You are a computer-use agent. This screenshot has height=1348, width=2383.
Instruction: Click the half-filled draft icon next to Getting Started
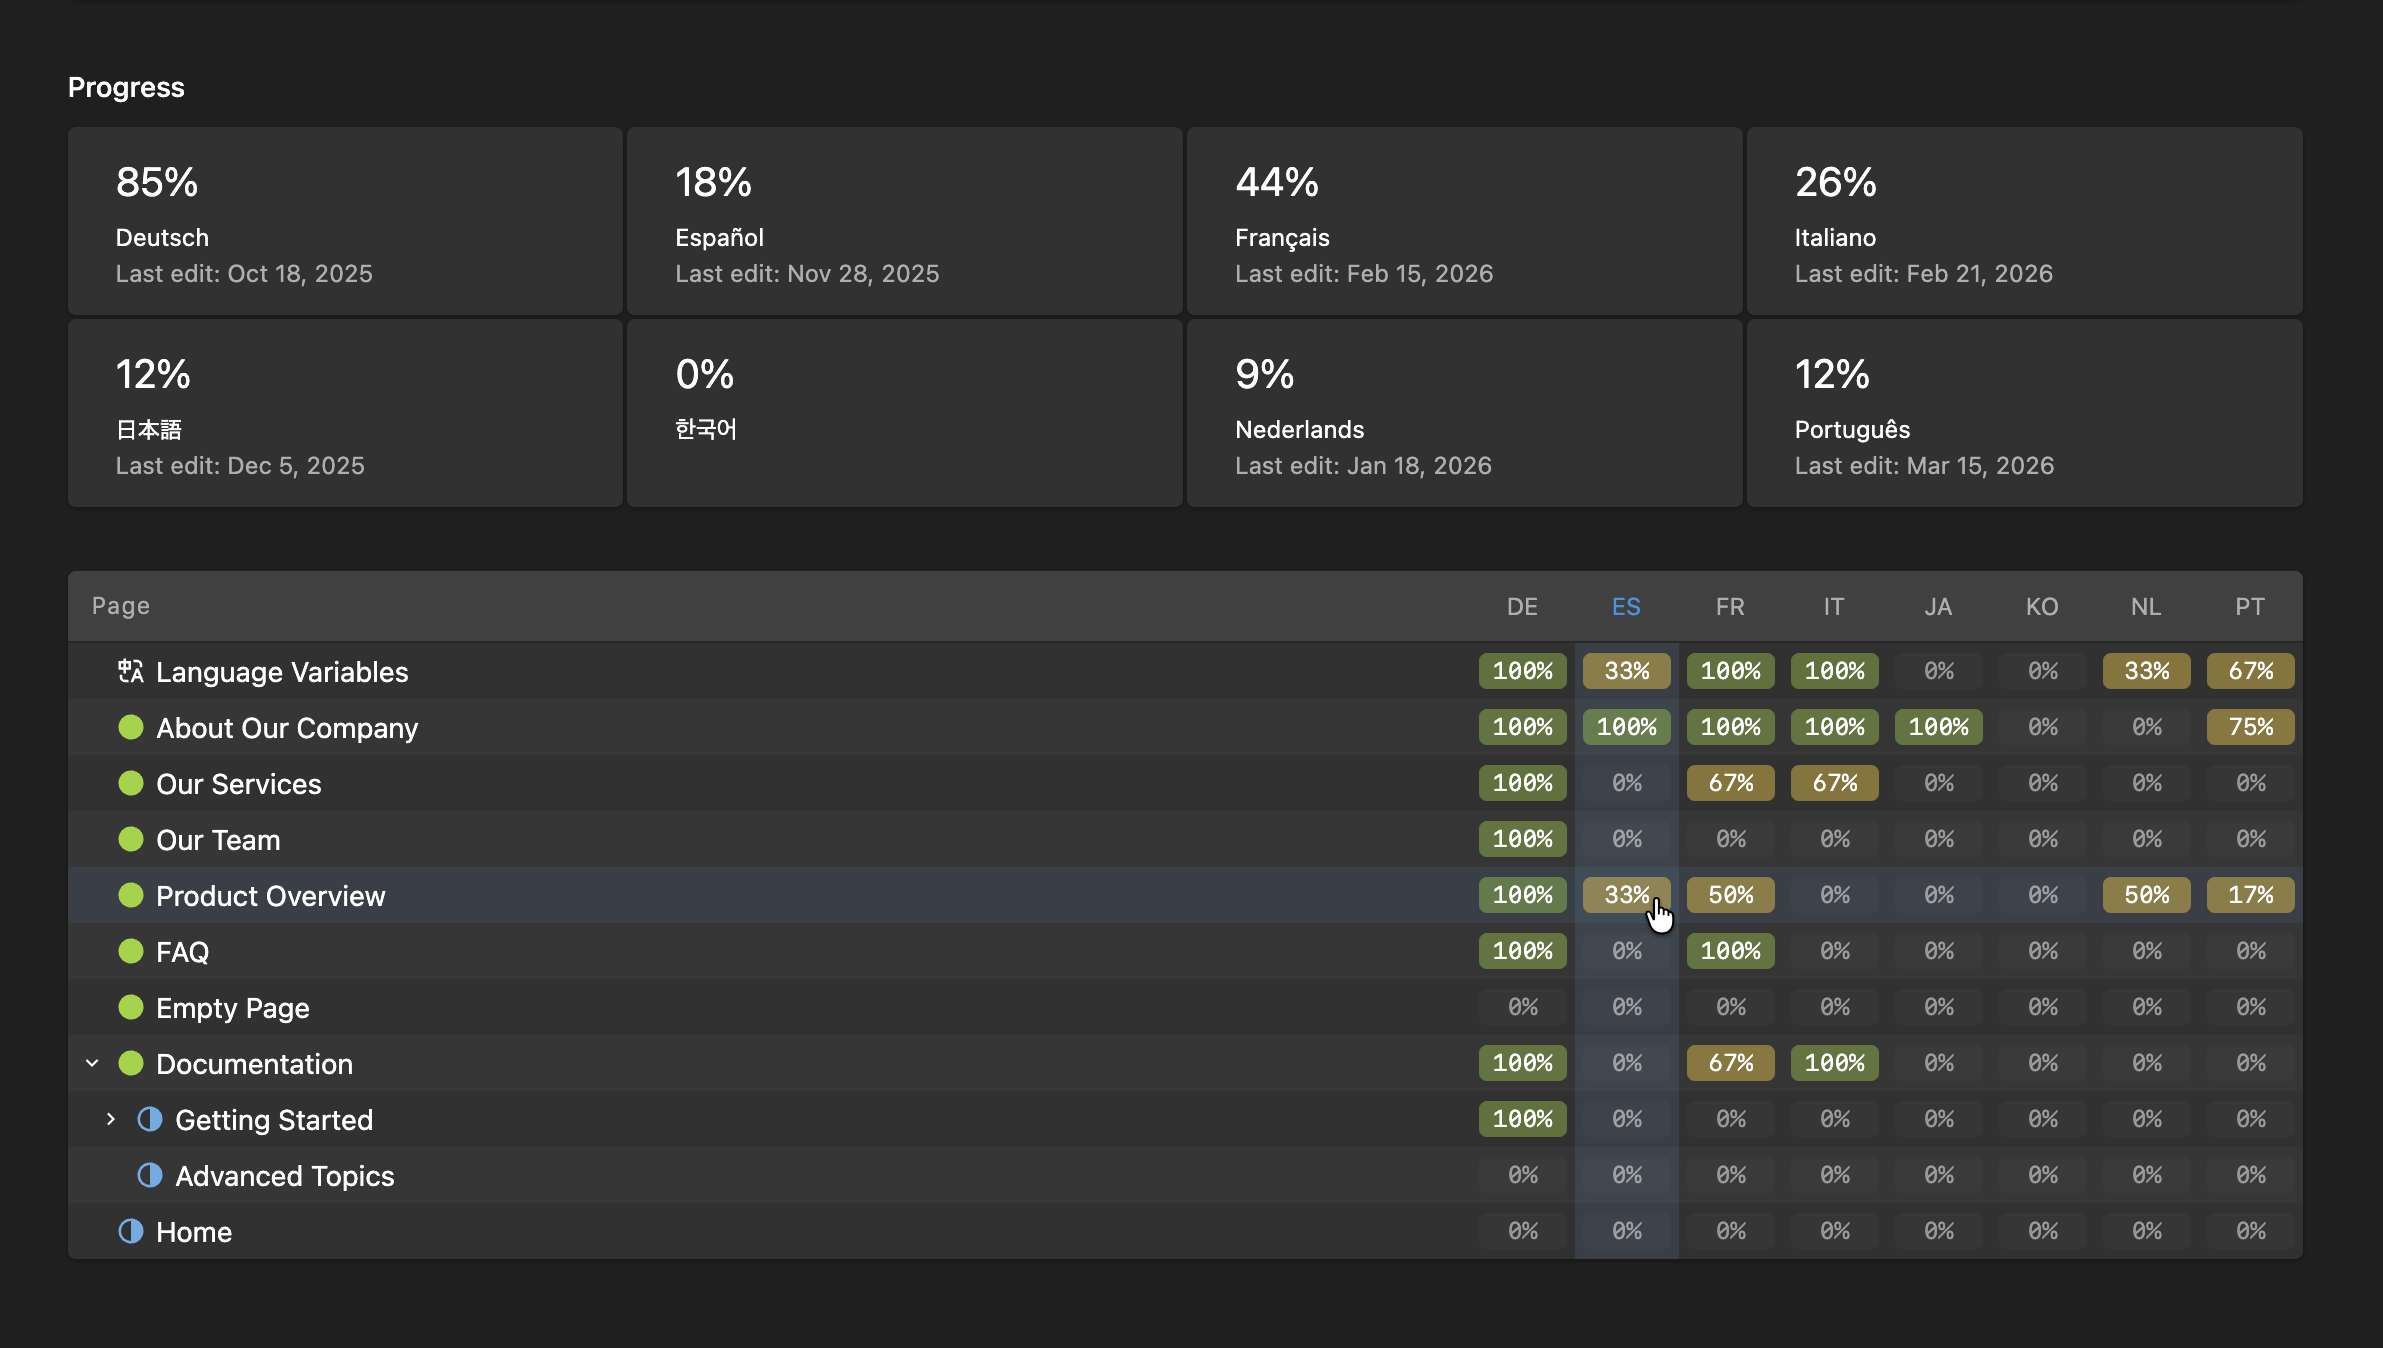pos(149,1119)
